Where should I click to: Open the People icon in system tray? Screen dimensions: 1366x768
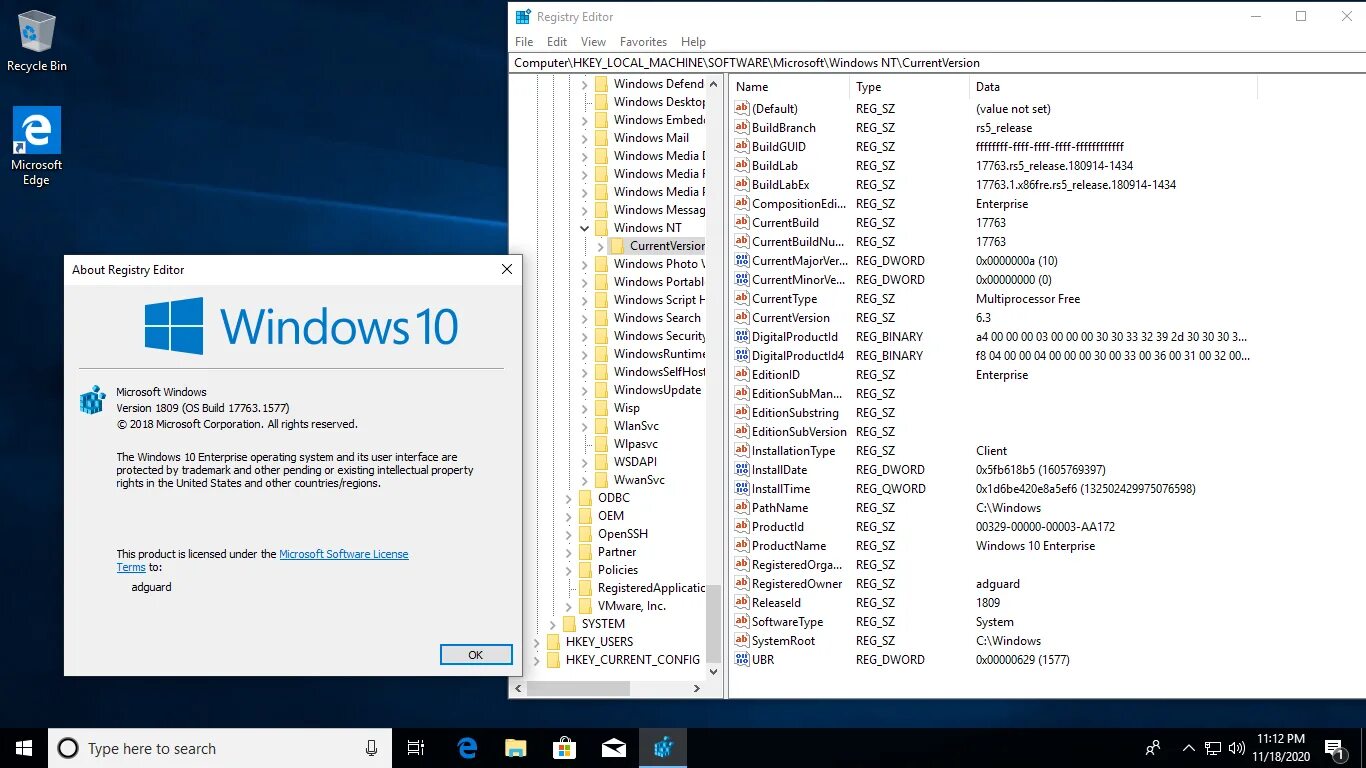pos(1153,748)
